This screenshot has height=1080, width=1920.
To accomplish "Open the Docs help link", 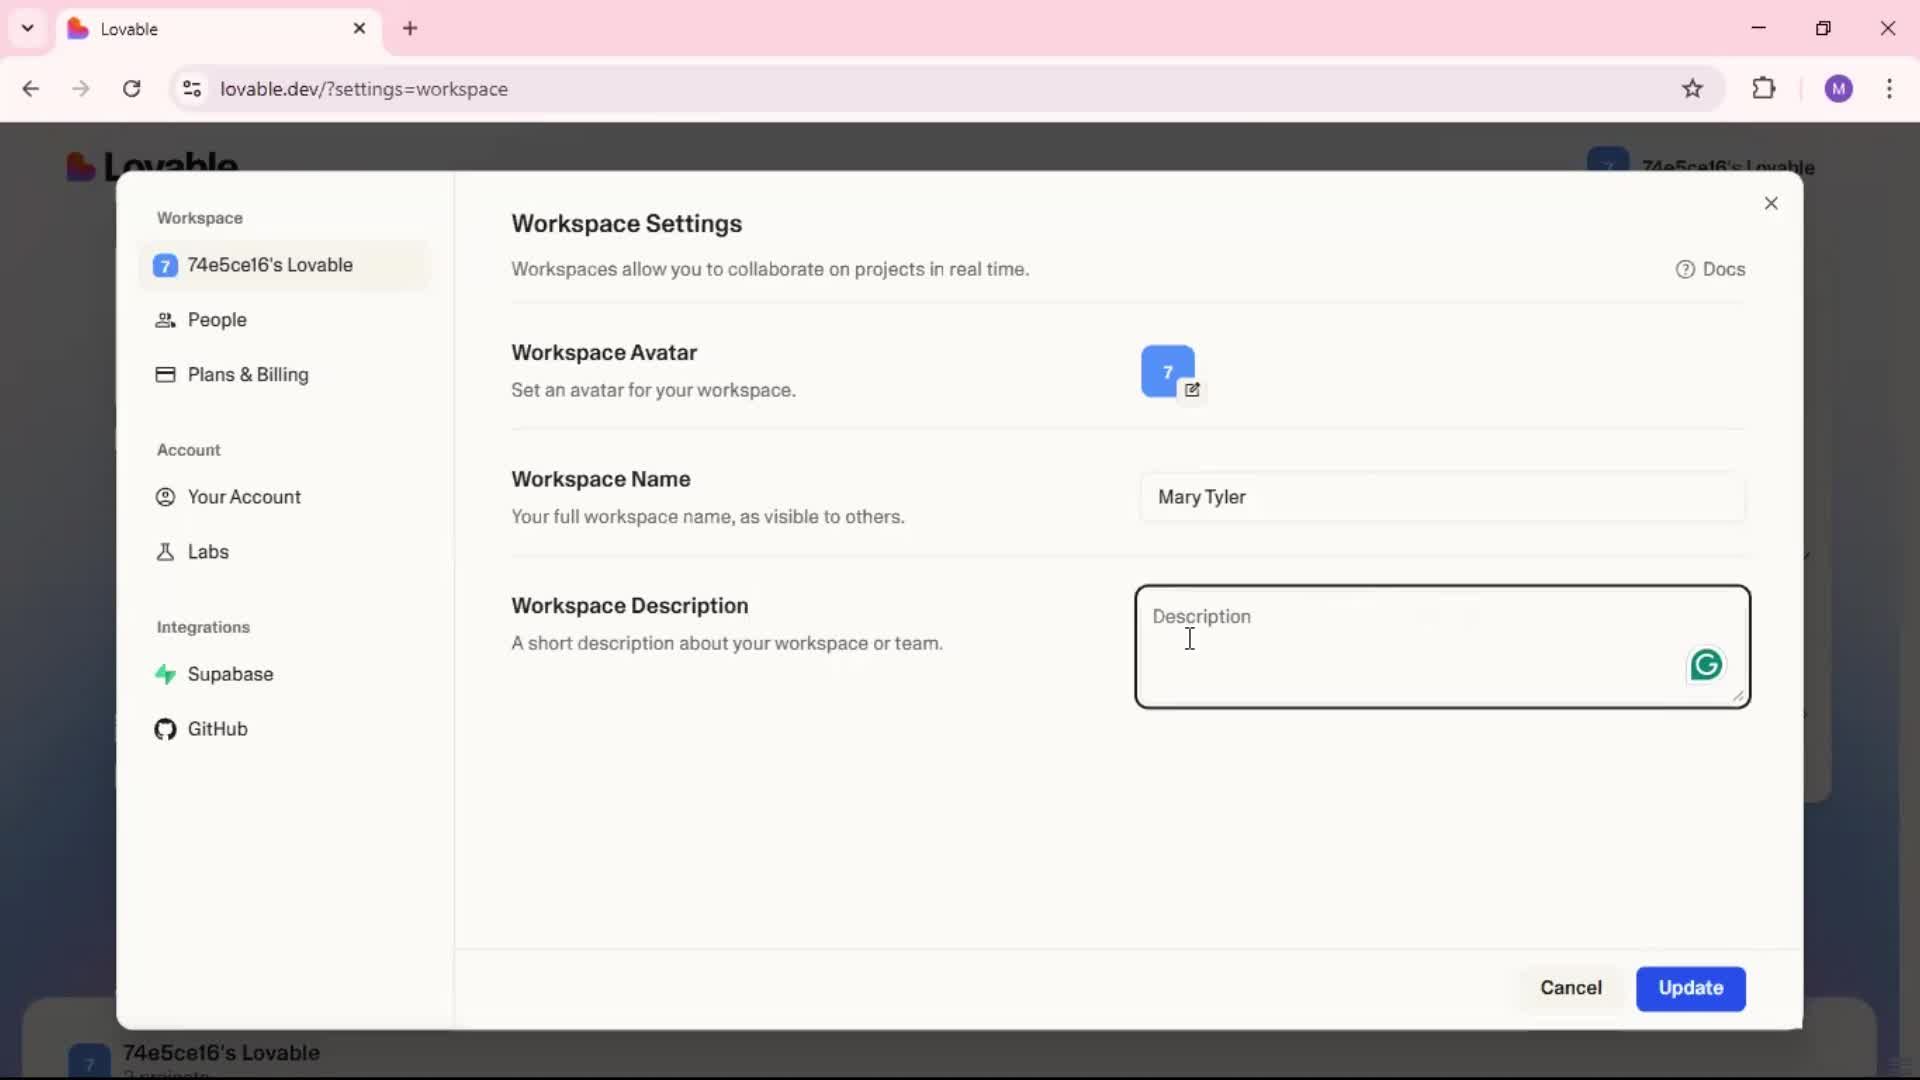I will click(1710, 269).
